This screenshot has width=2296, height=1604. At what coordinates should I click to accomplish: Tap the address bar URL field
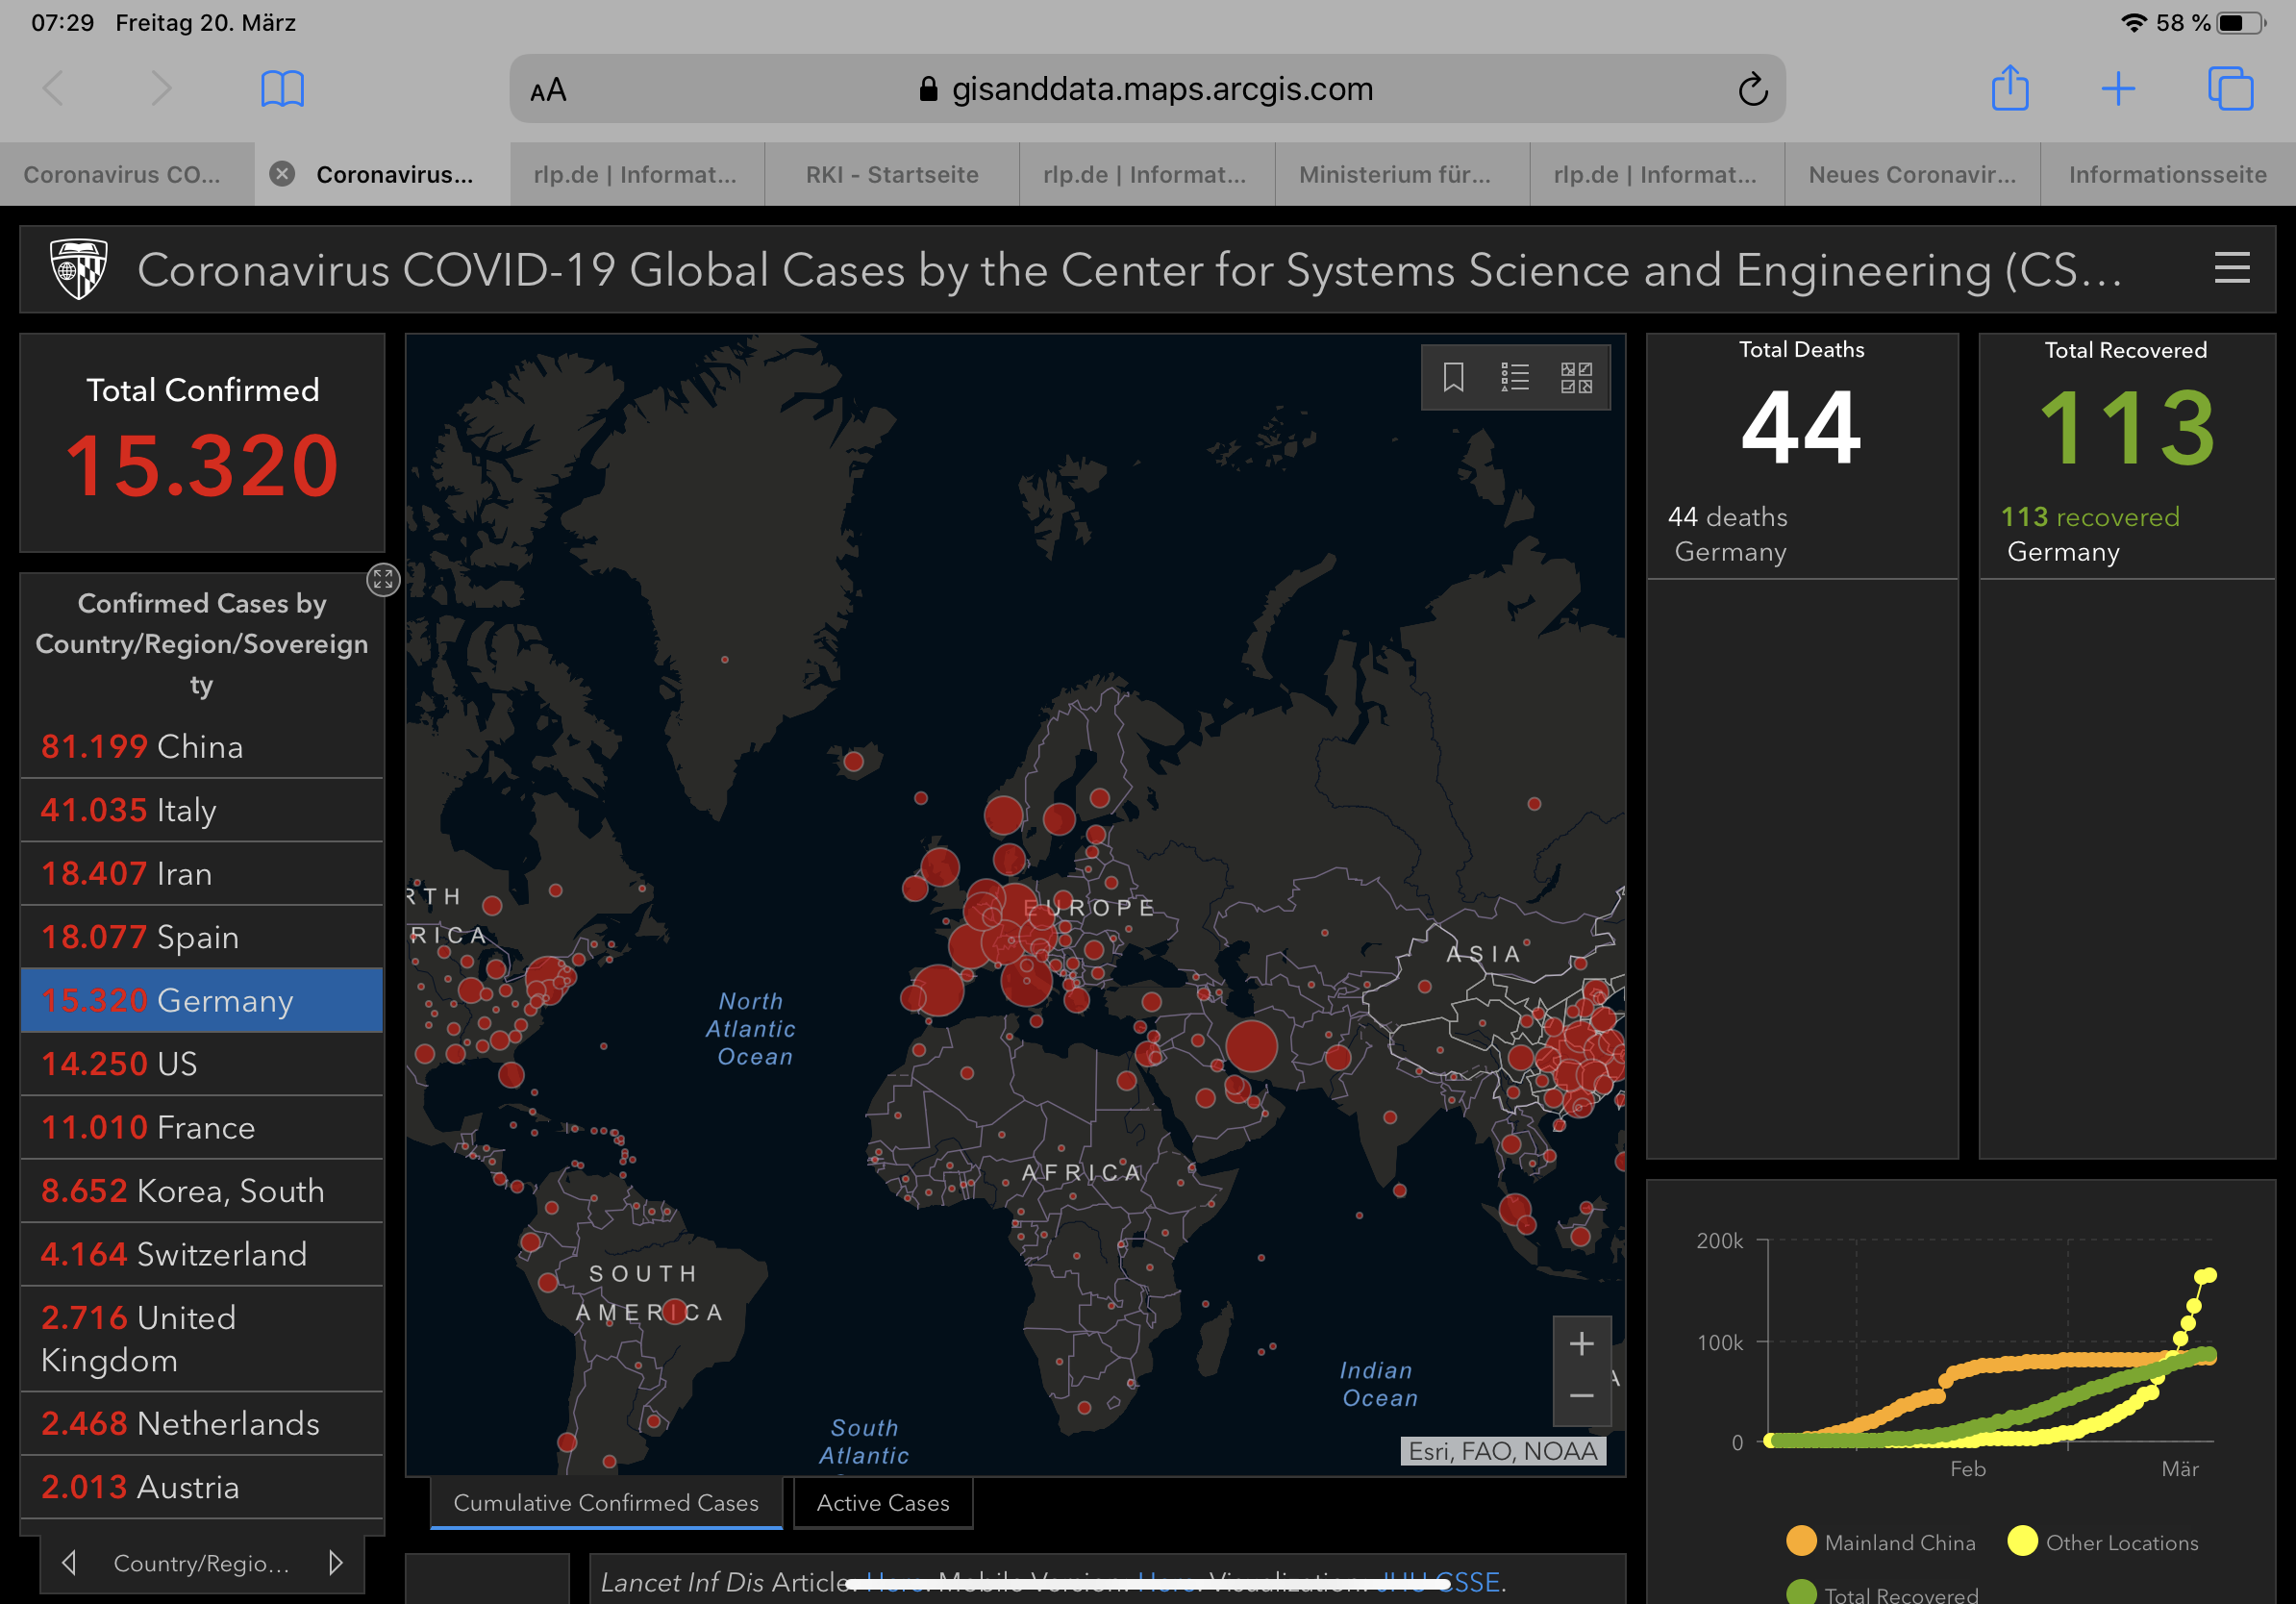[x=1147, y=89]
